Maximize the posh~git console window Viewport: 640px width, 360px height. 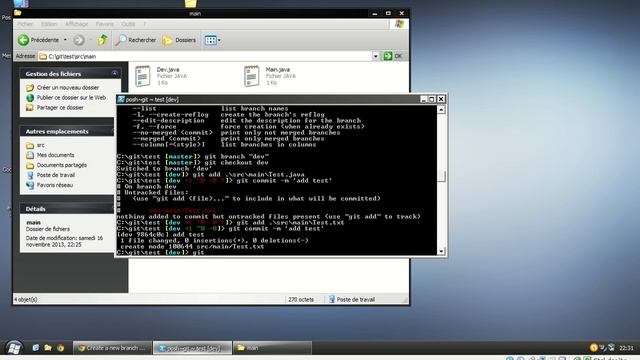432,99
